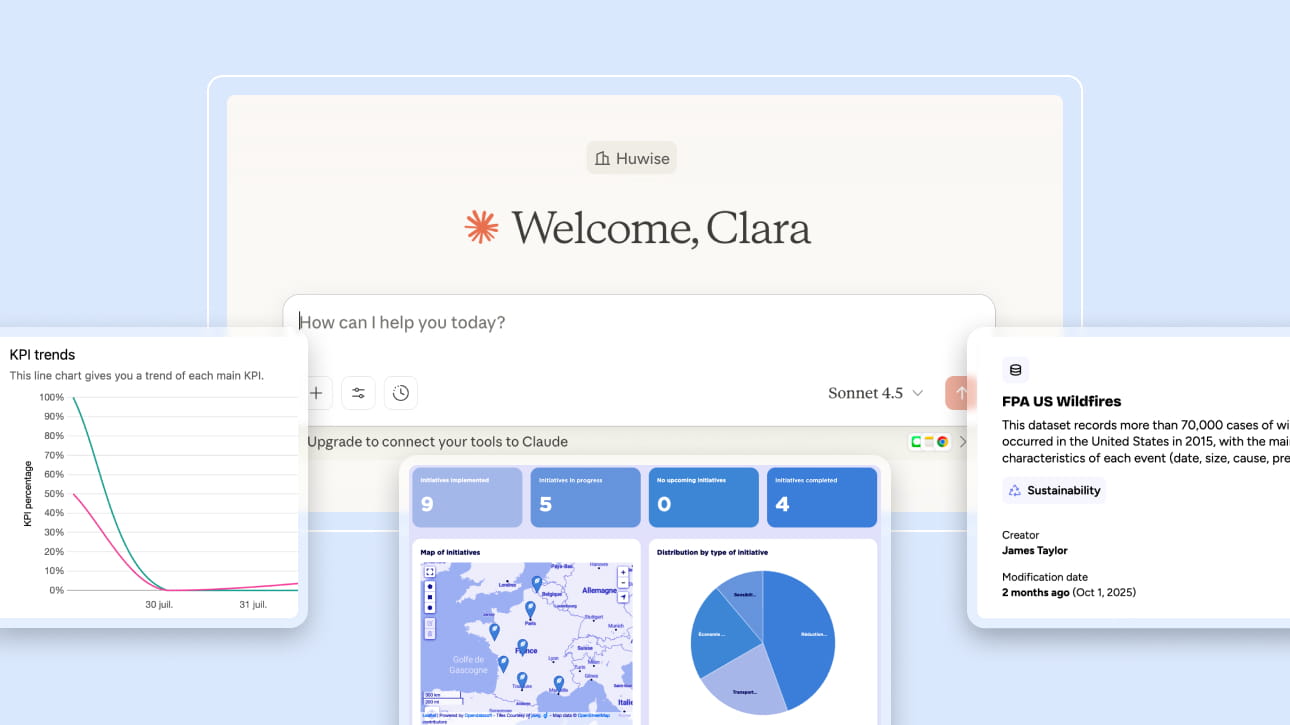Click the database icon above FPA US Wildfires

point(1015,370)
